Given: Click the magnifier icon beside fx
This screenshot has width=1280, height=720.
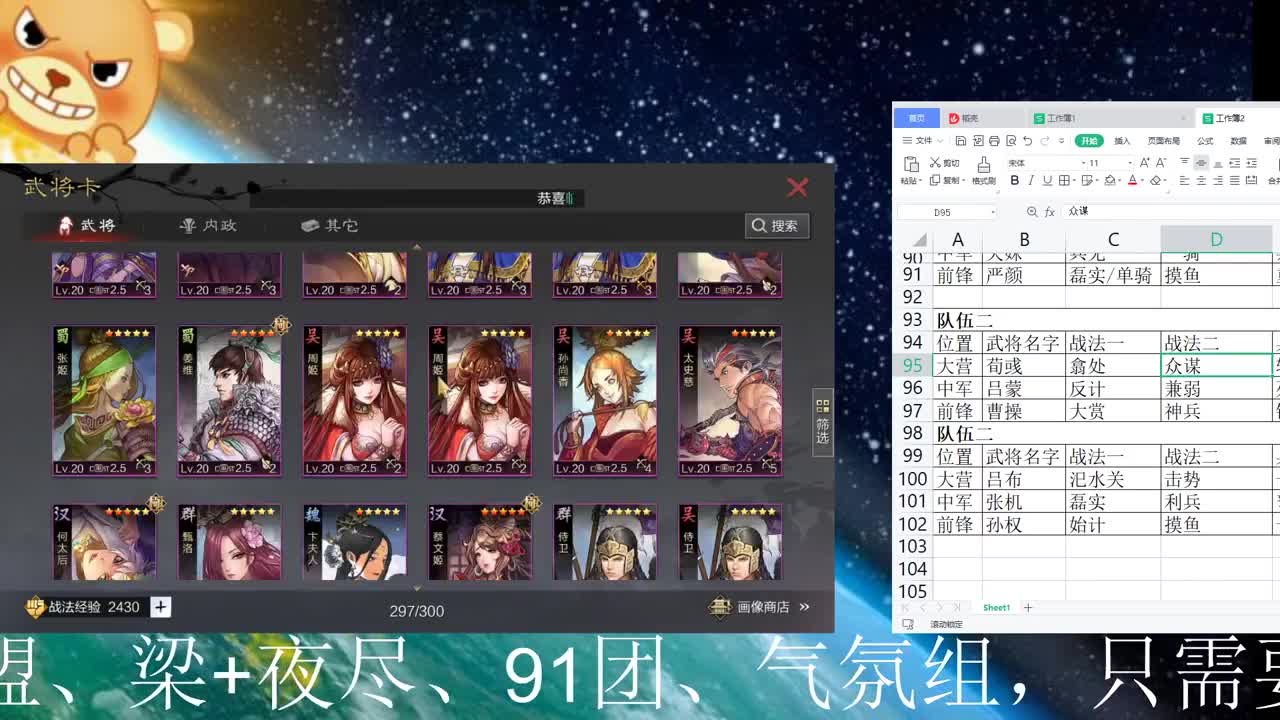Looking at the screenshot, I should (1032, 212).
